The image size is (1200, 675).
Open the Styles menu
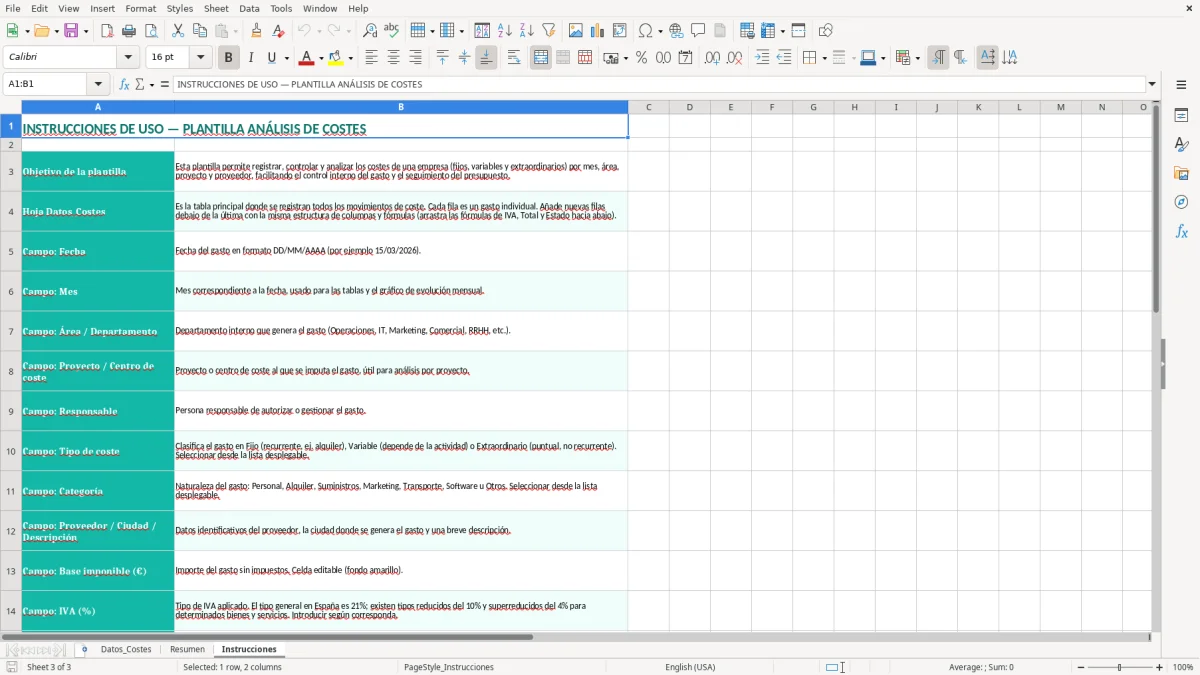pyautogui.click(x=180, y=8)
